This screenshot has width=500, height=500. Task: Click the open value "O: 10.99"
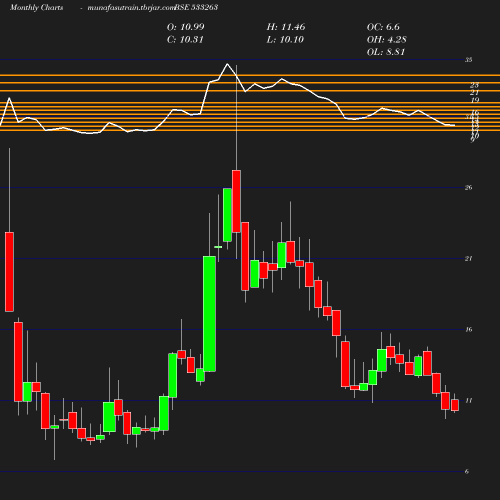(186, 27)
